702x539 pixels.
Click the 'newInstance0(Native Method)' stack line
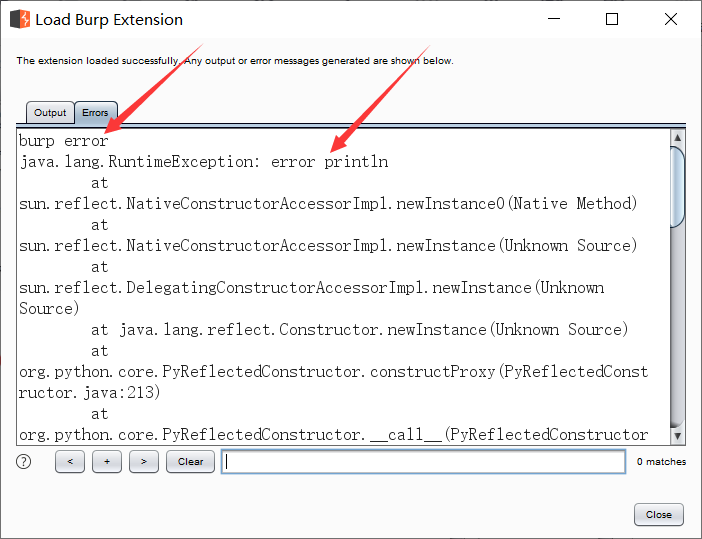[x=328, y=204]
